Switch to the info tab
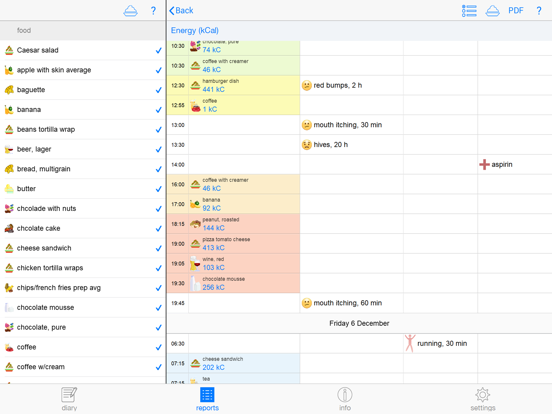Screen dimensions: 552x414 345,399
